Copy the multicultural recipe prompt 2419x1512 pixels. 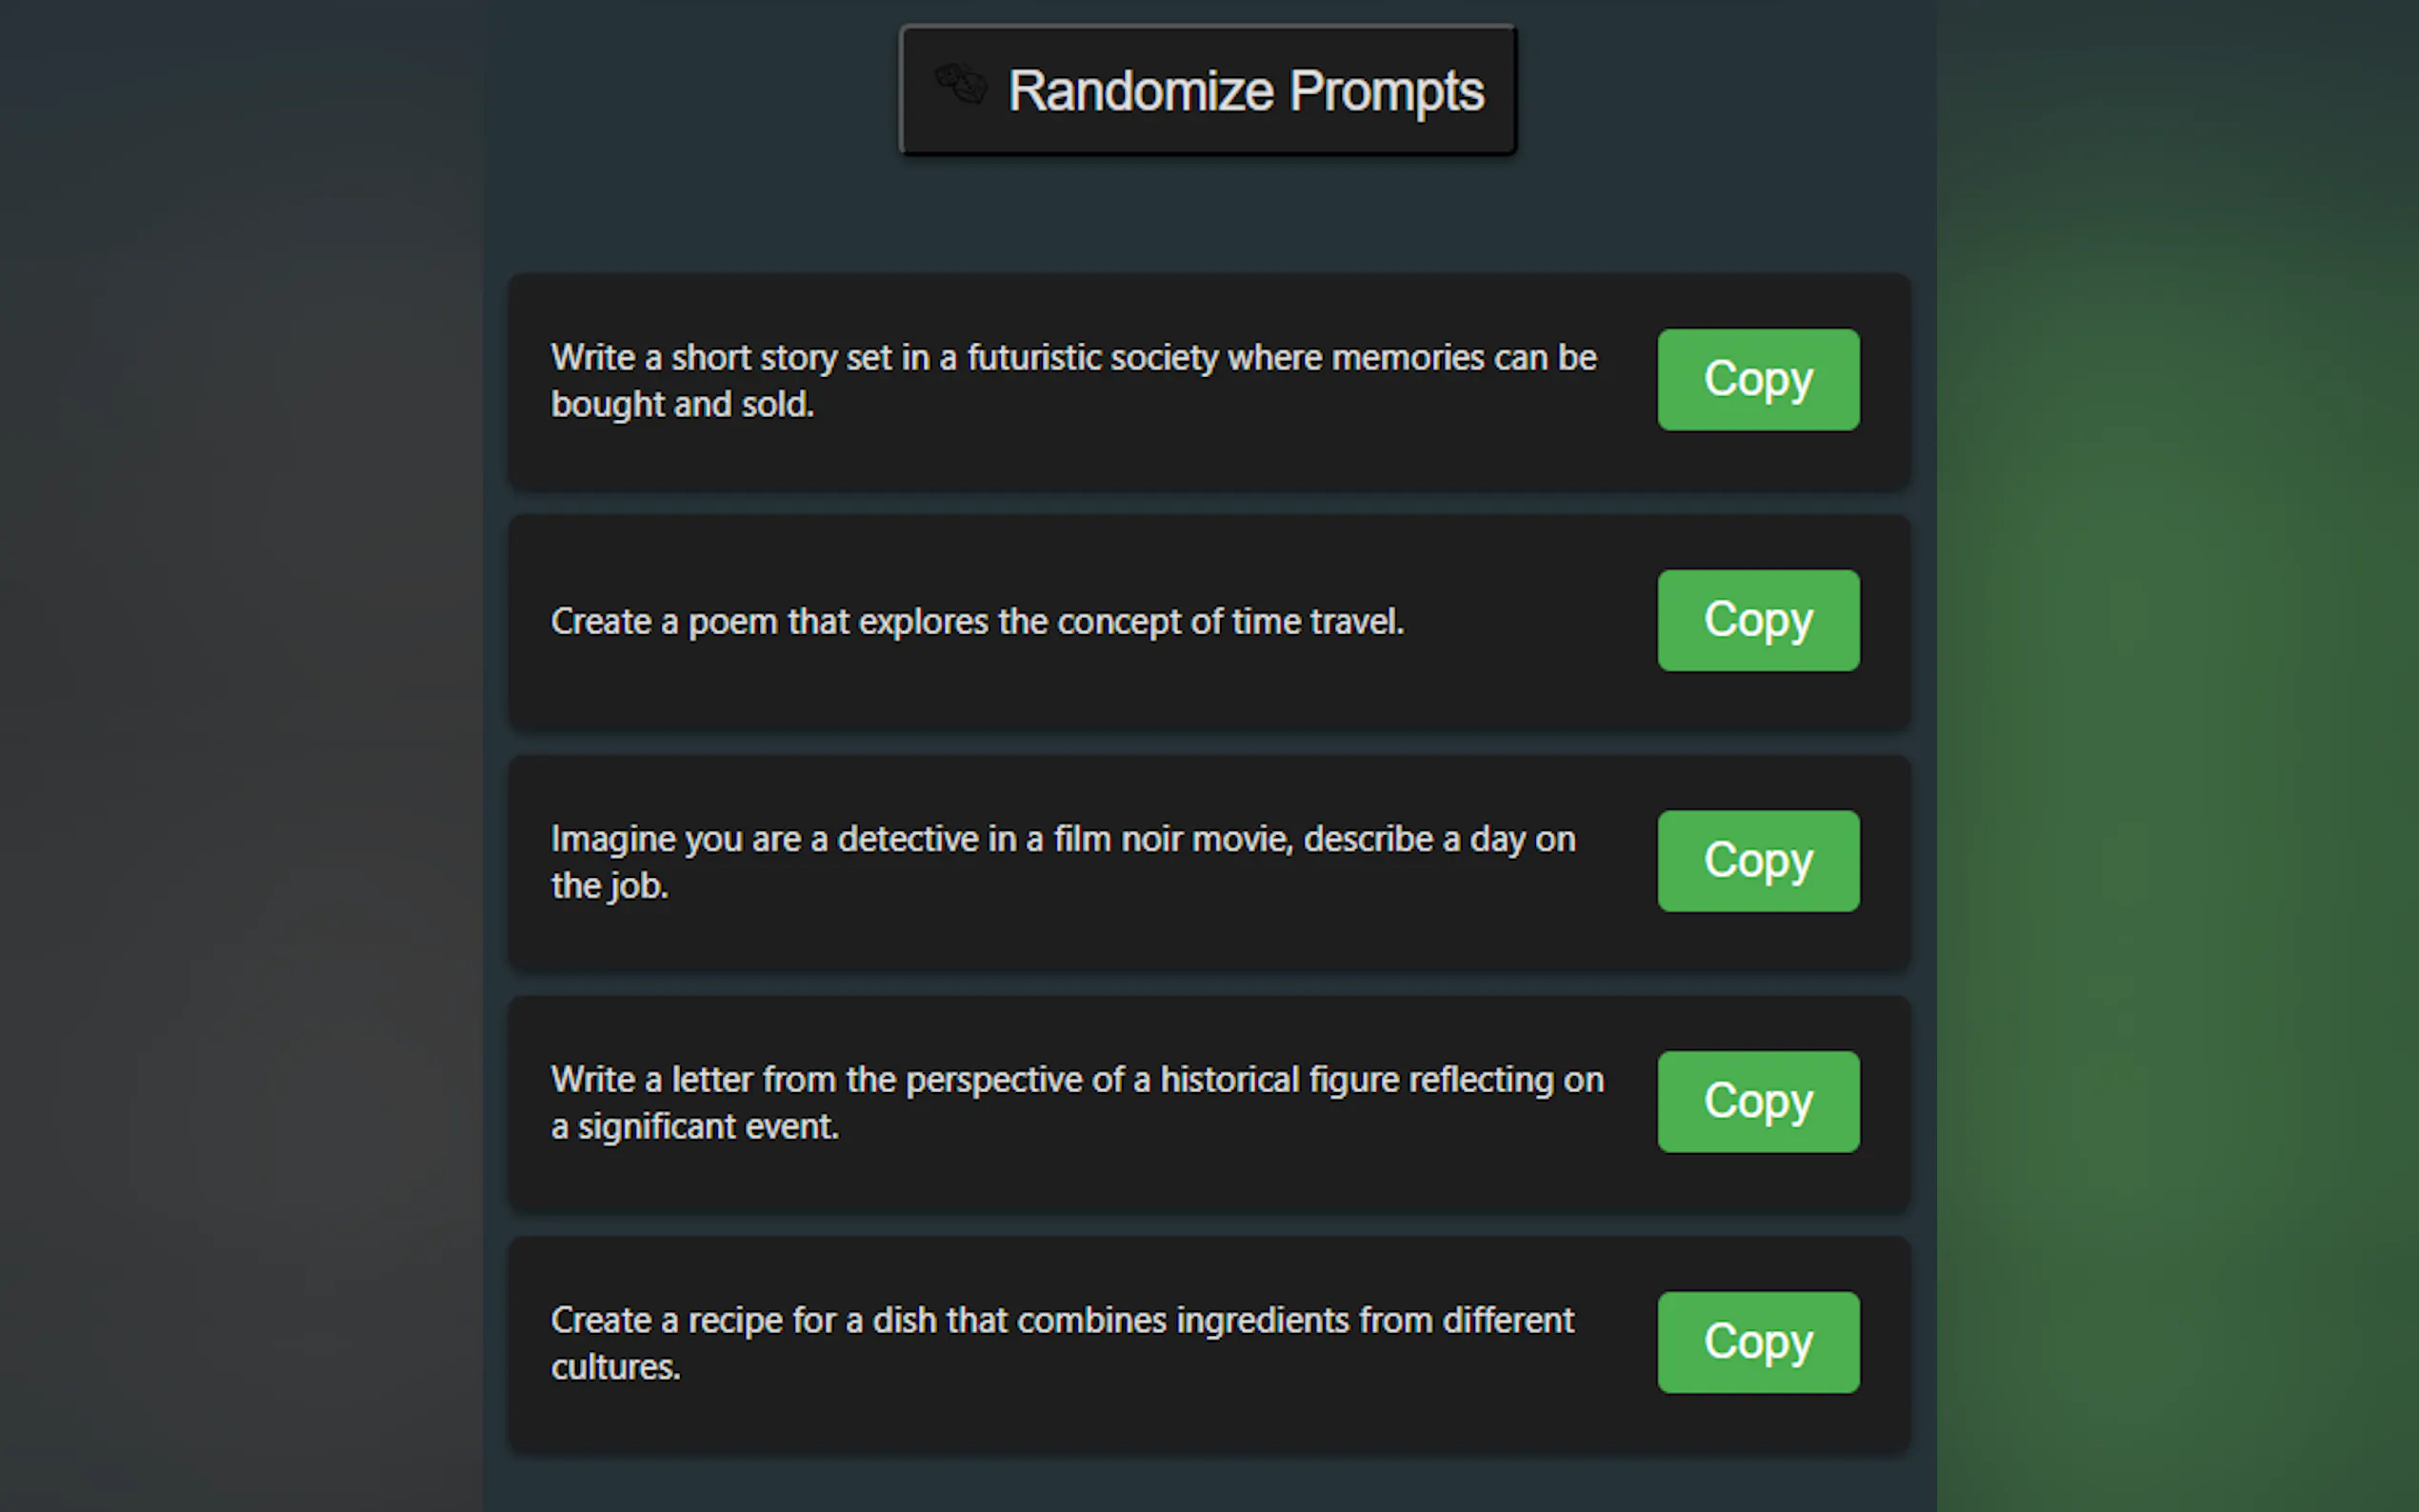(1758, 1342)
